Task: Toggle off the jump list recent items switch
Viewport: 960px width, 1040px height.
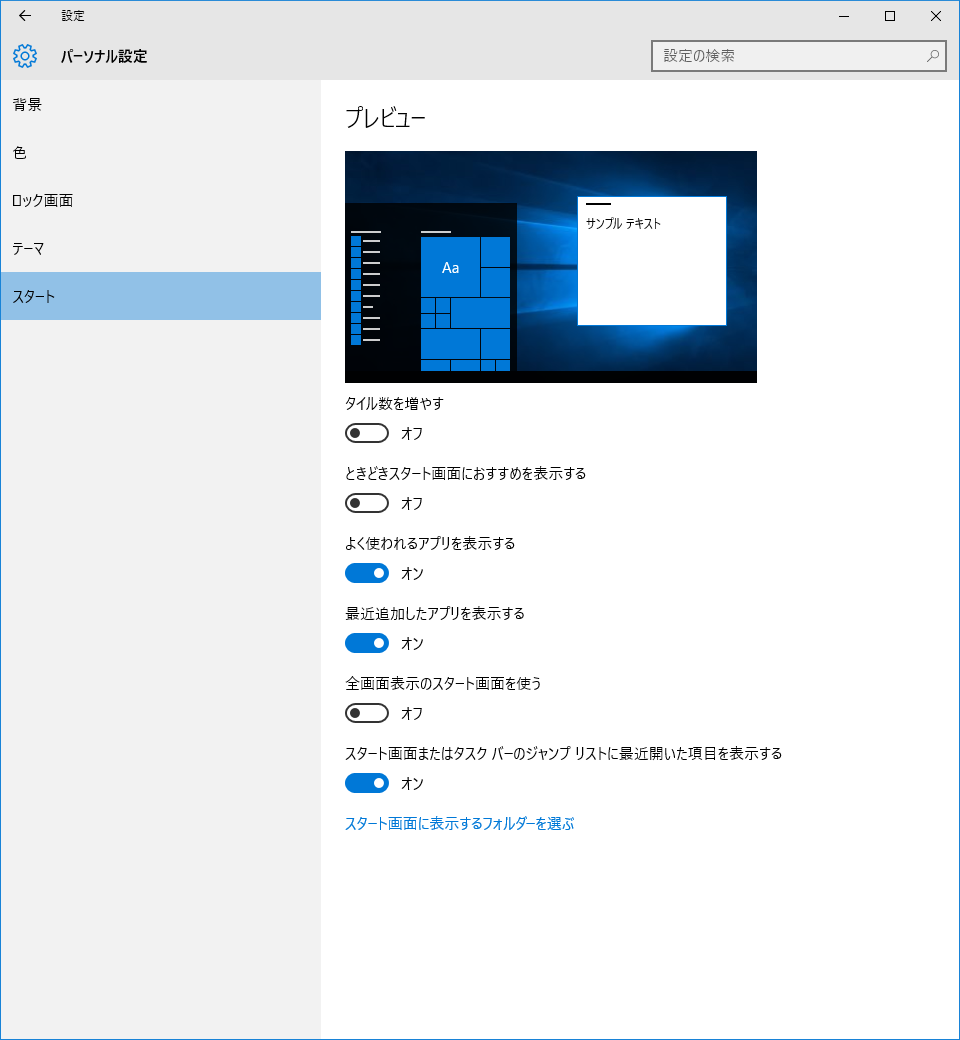Action: coord(366,783)
